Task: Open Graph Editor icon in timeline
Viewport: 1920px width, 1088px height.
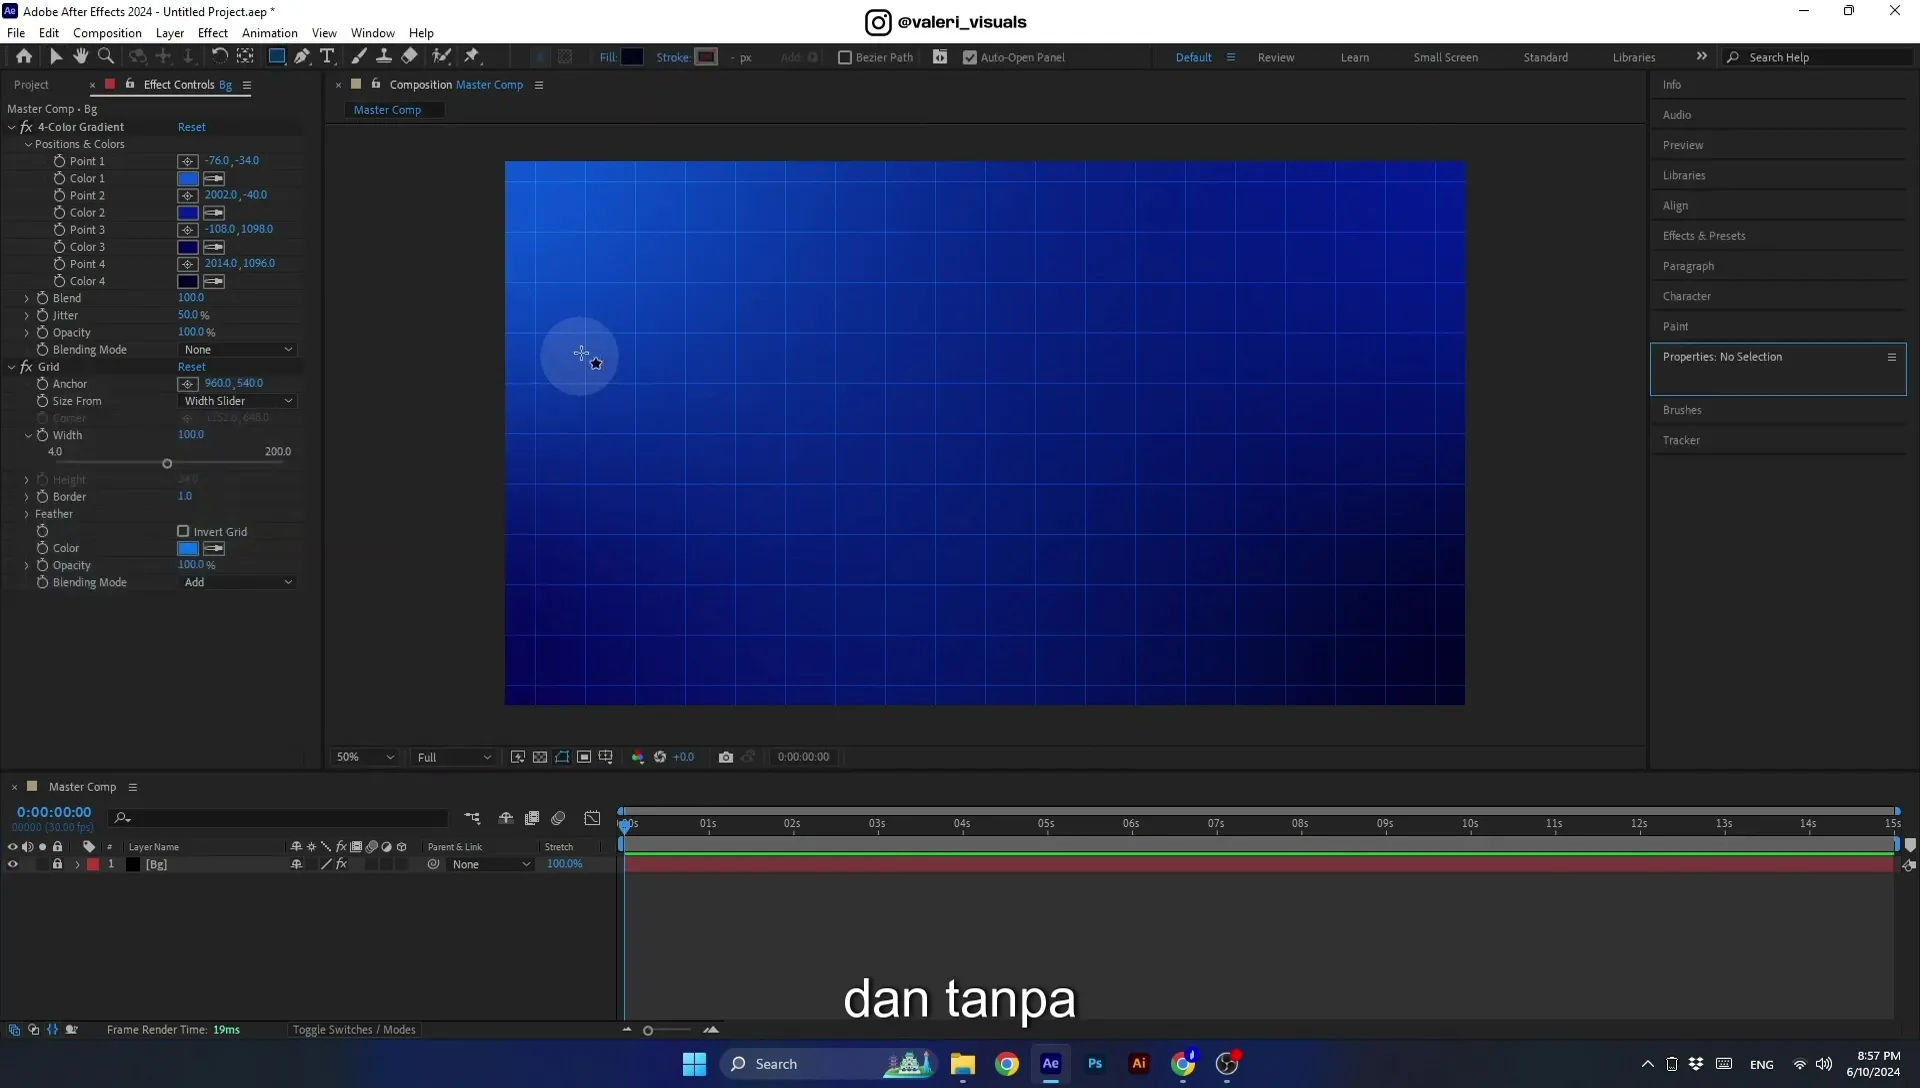Action: pyautogui.click(x=592, y=818)
